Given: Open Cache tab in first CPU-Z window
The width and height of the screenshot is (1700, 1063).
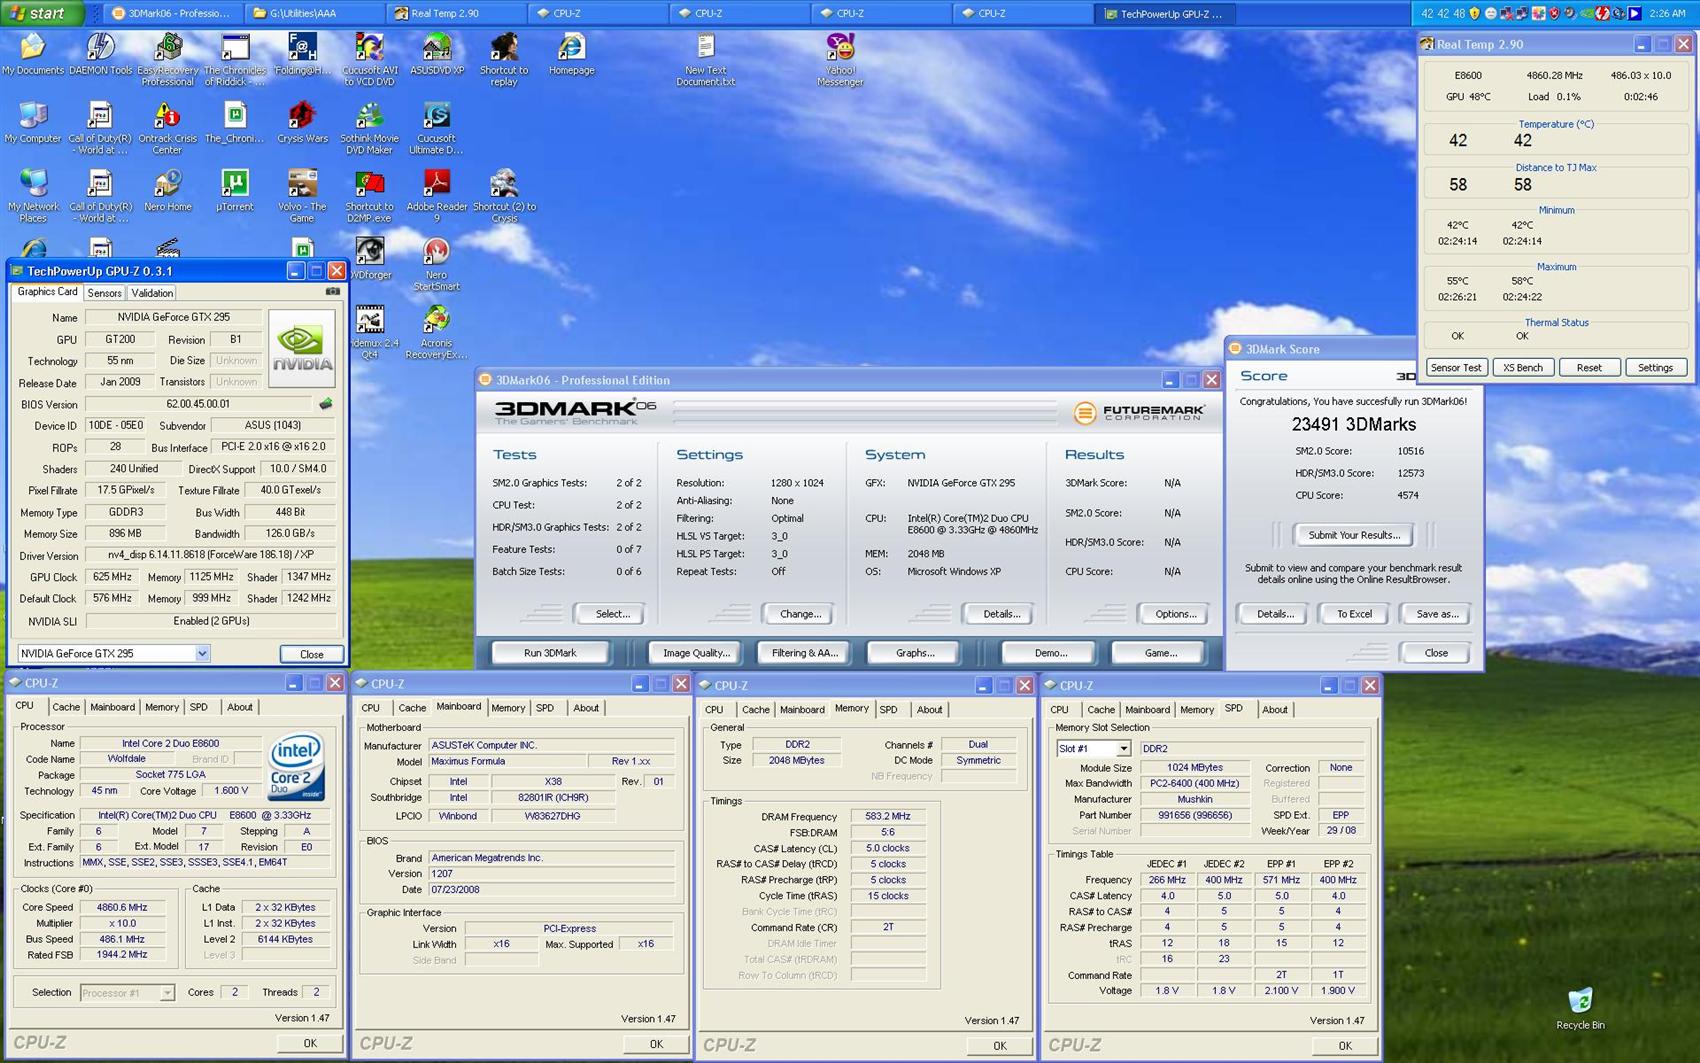Looking at the screenshot, I should pyautogui.click(x=66, y=707).
